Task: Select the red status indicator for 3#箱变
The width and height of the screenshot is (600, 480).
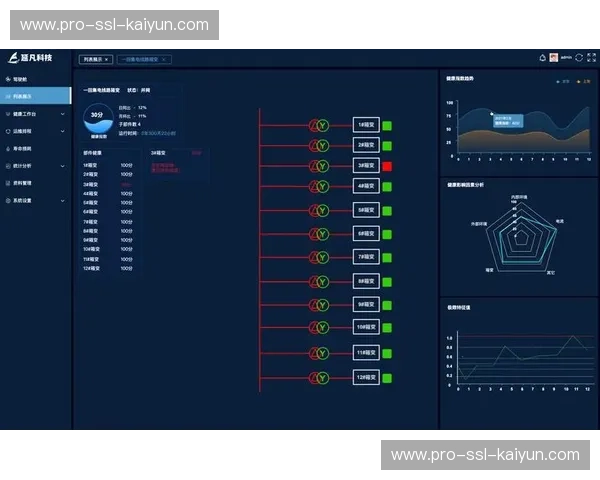Action: tap(387, 166)
